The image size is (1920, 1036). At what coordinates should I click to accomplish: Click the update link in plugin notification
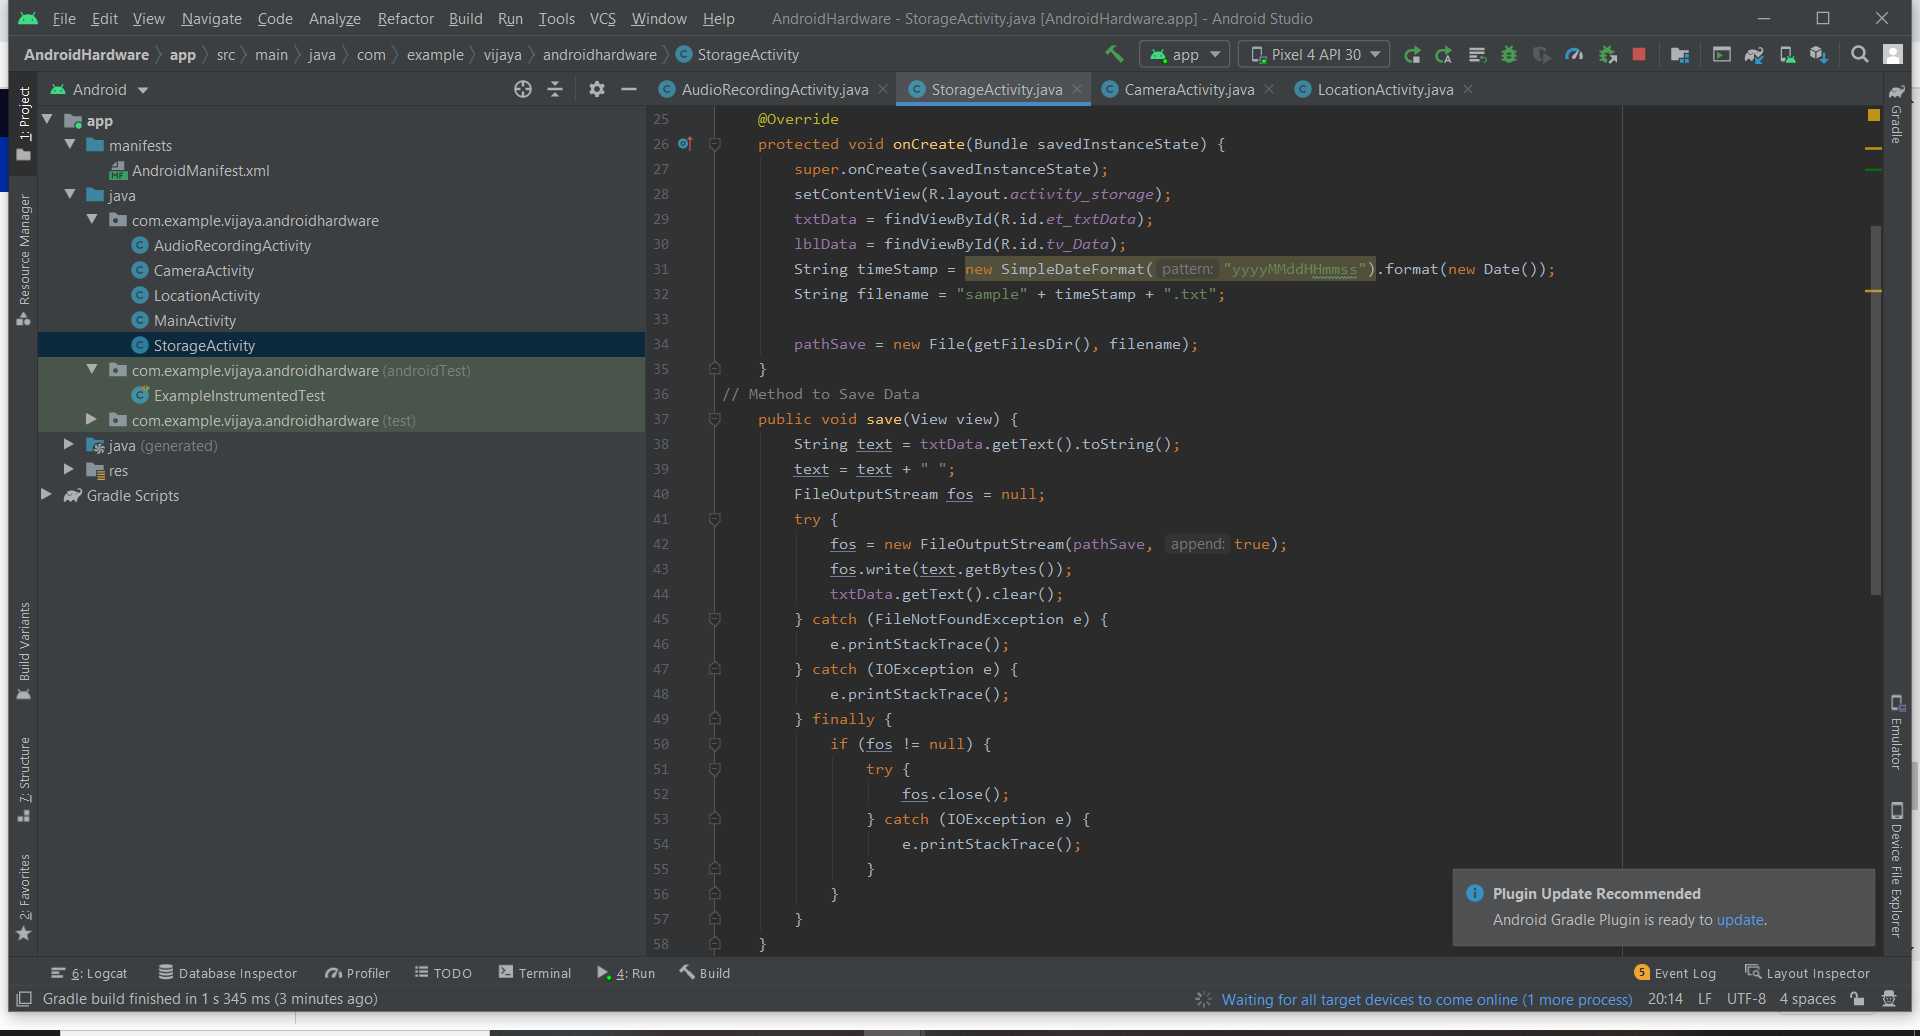[1740, 920]
